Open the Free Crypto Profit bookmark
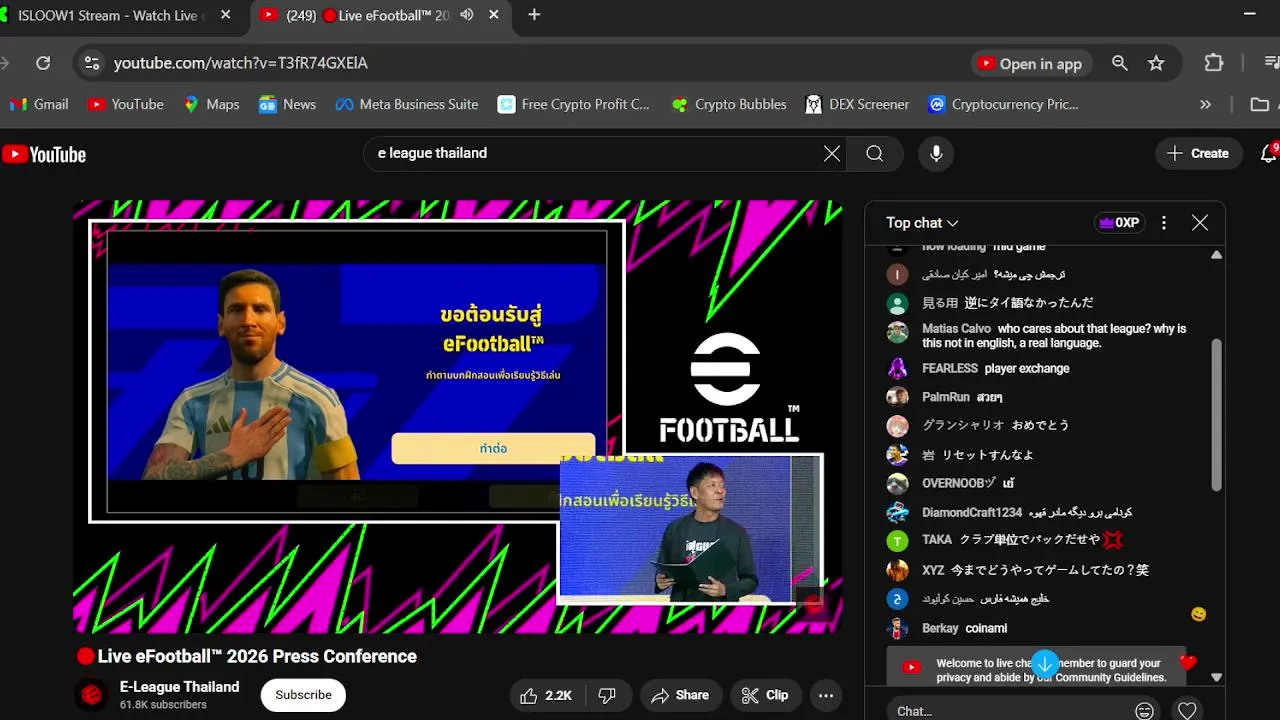 click(x=574, y=104)
